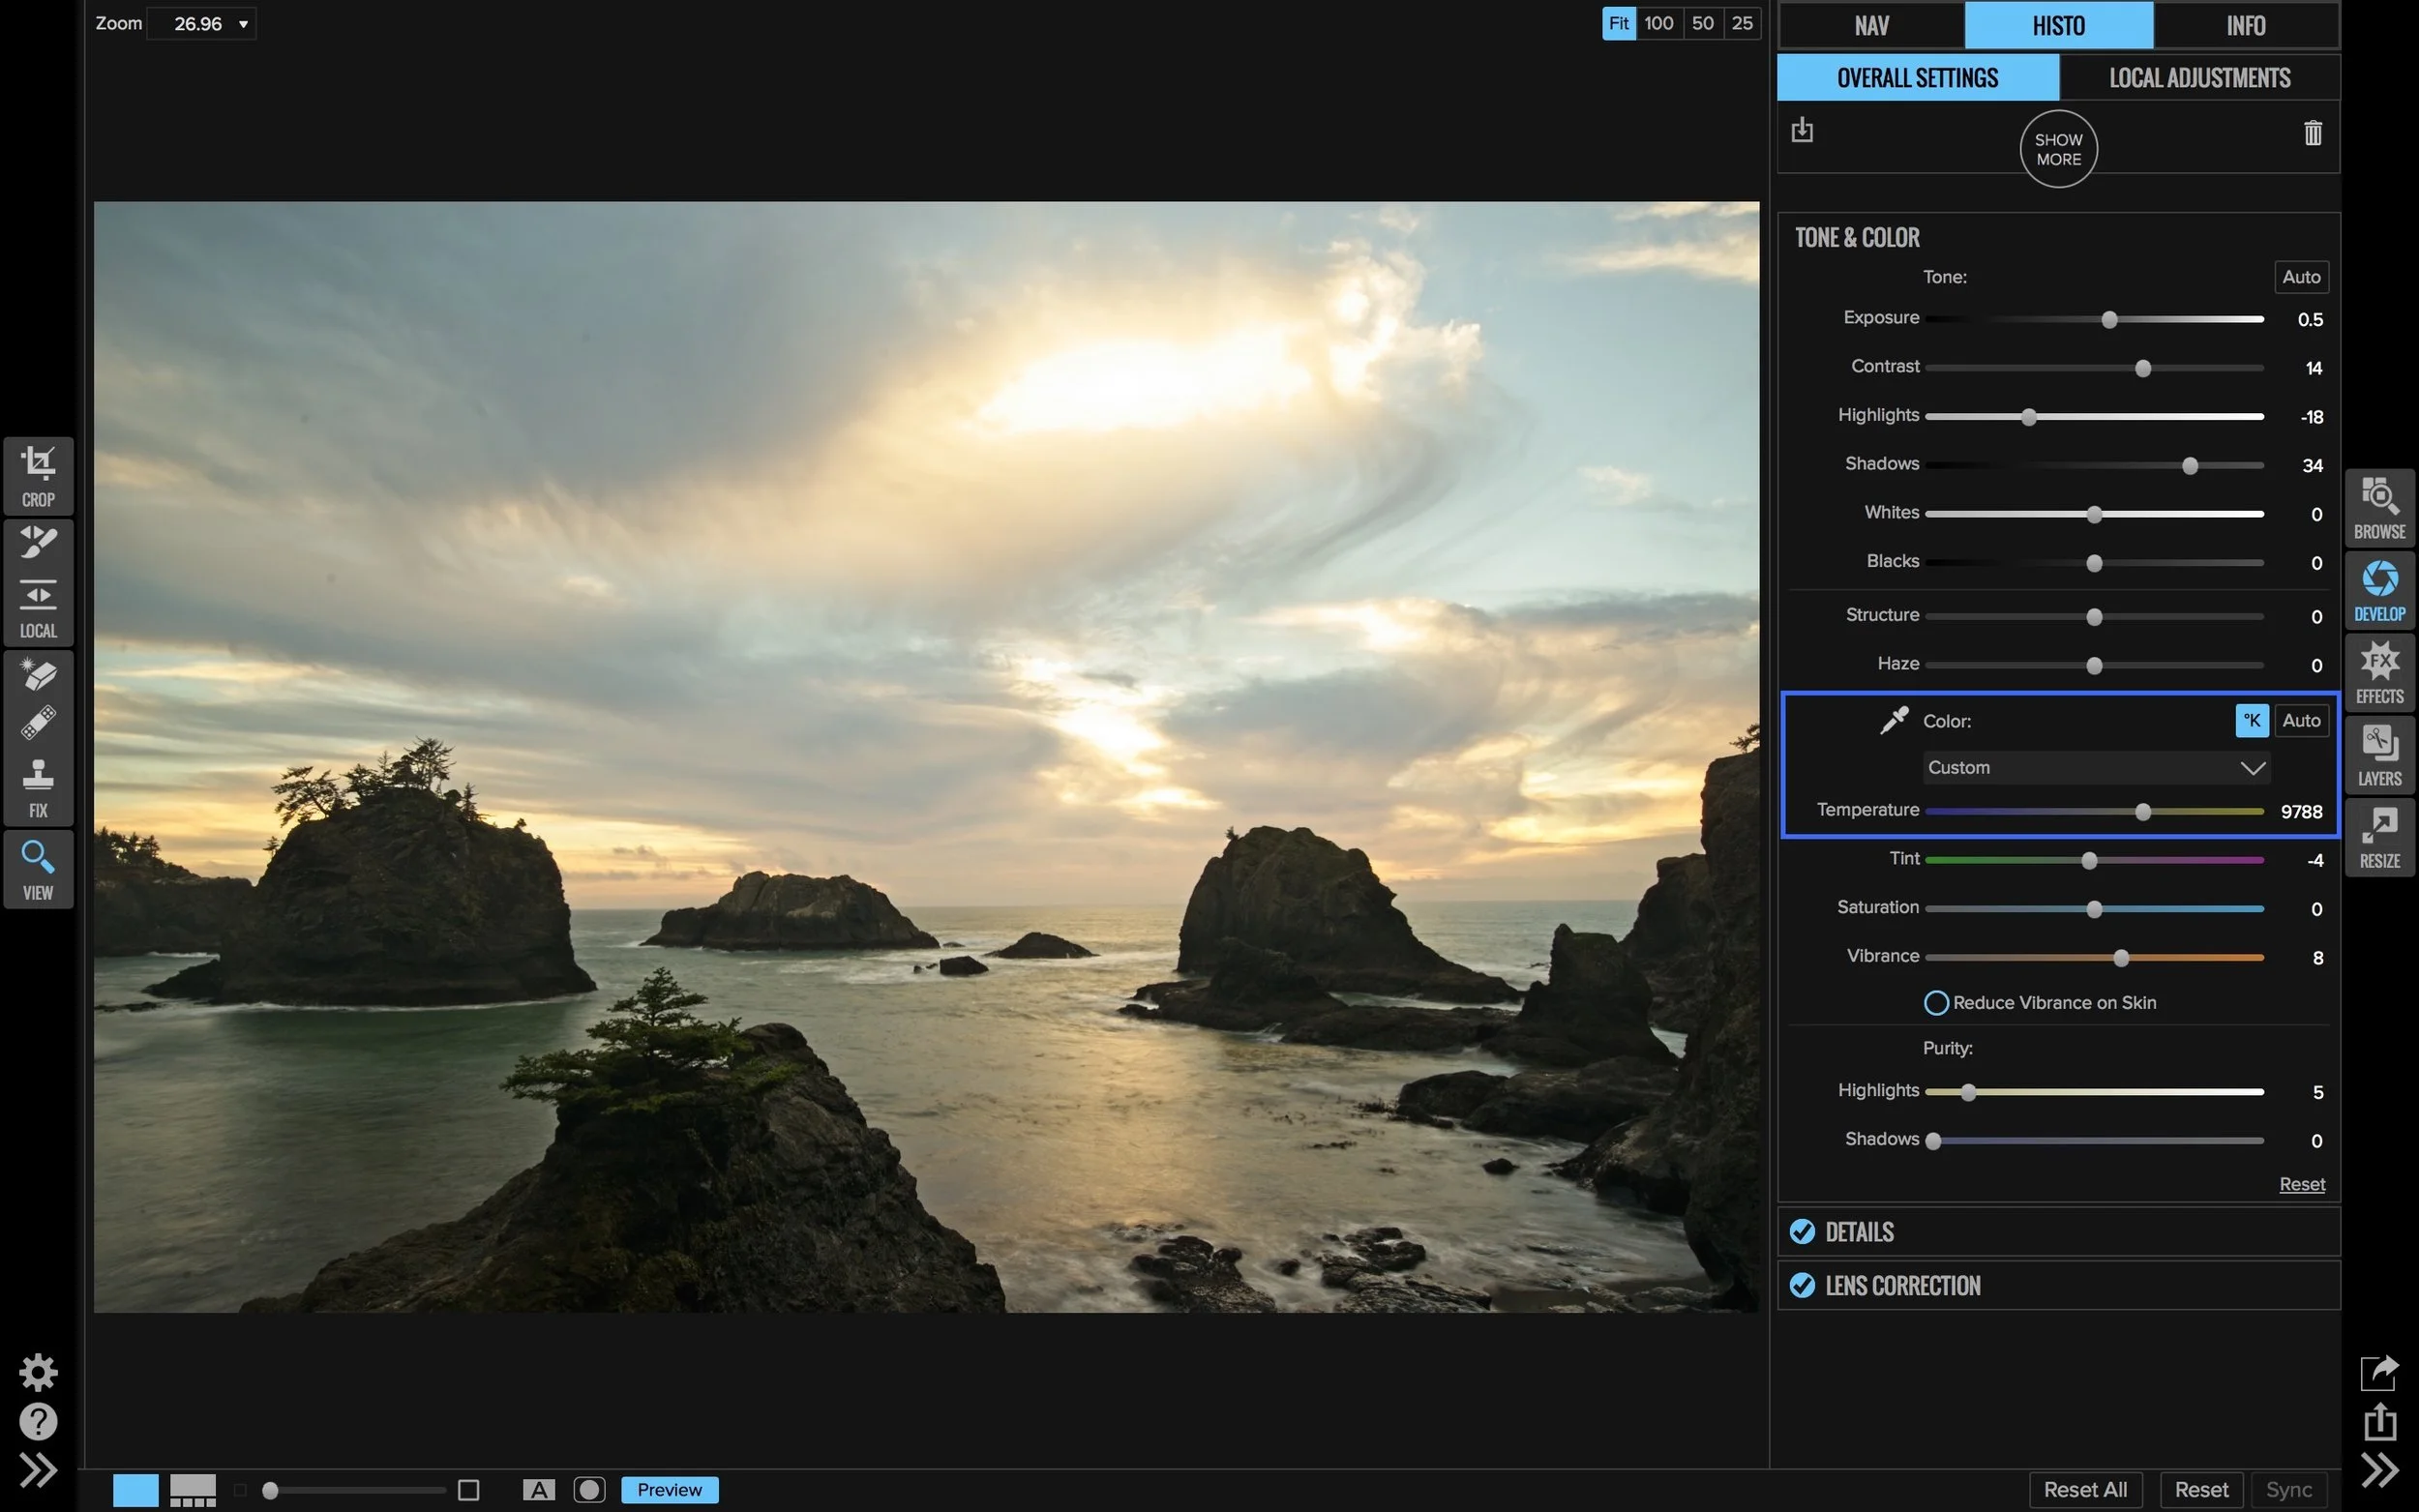Switch to the INFO tab
The image size is (2419, 1512).
coord(2246,25)
